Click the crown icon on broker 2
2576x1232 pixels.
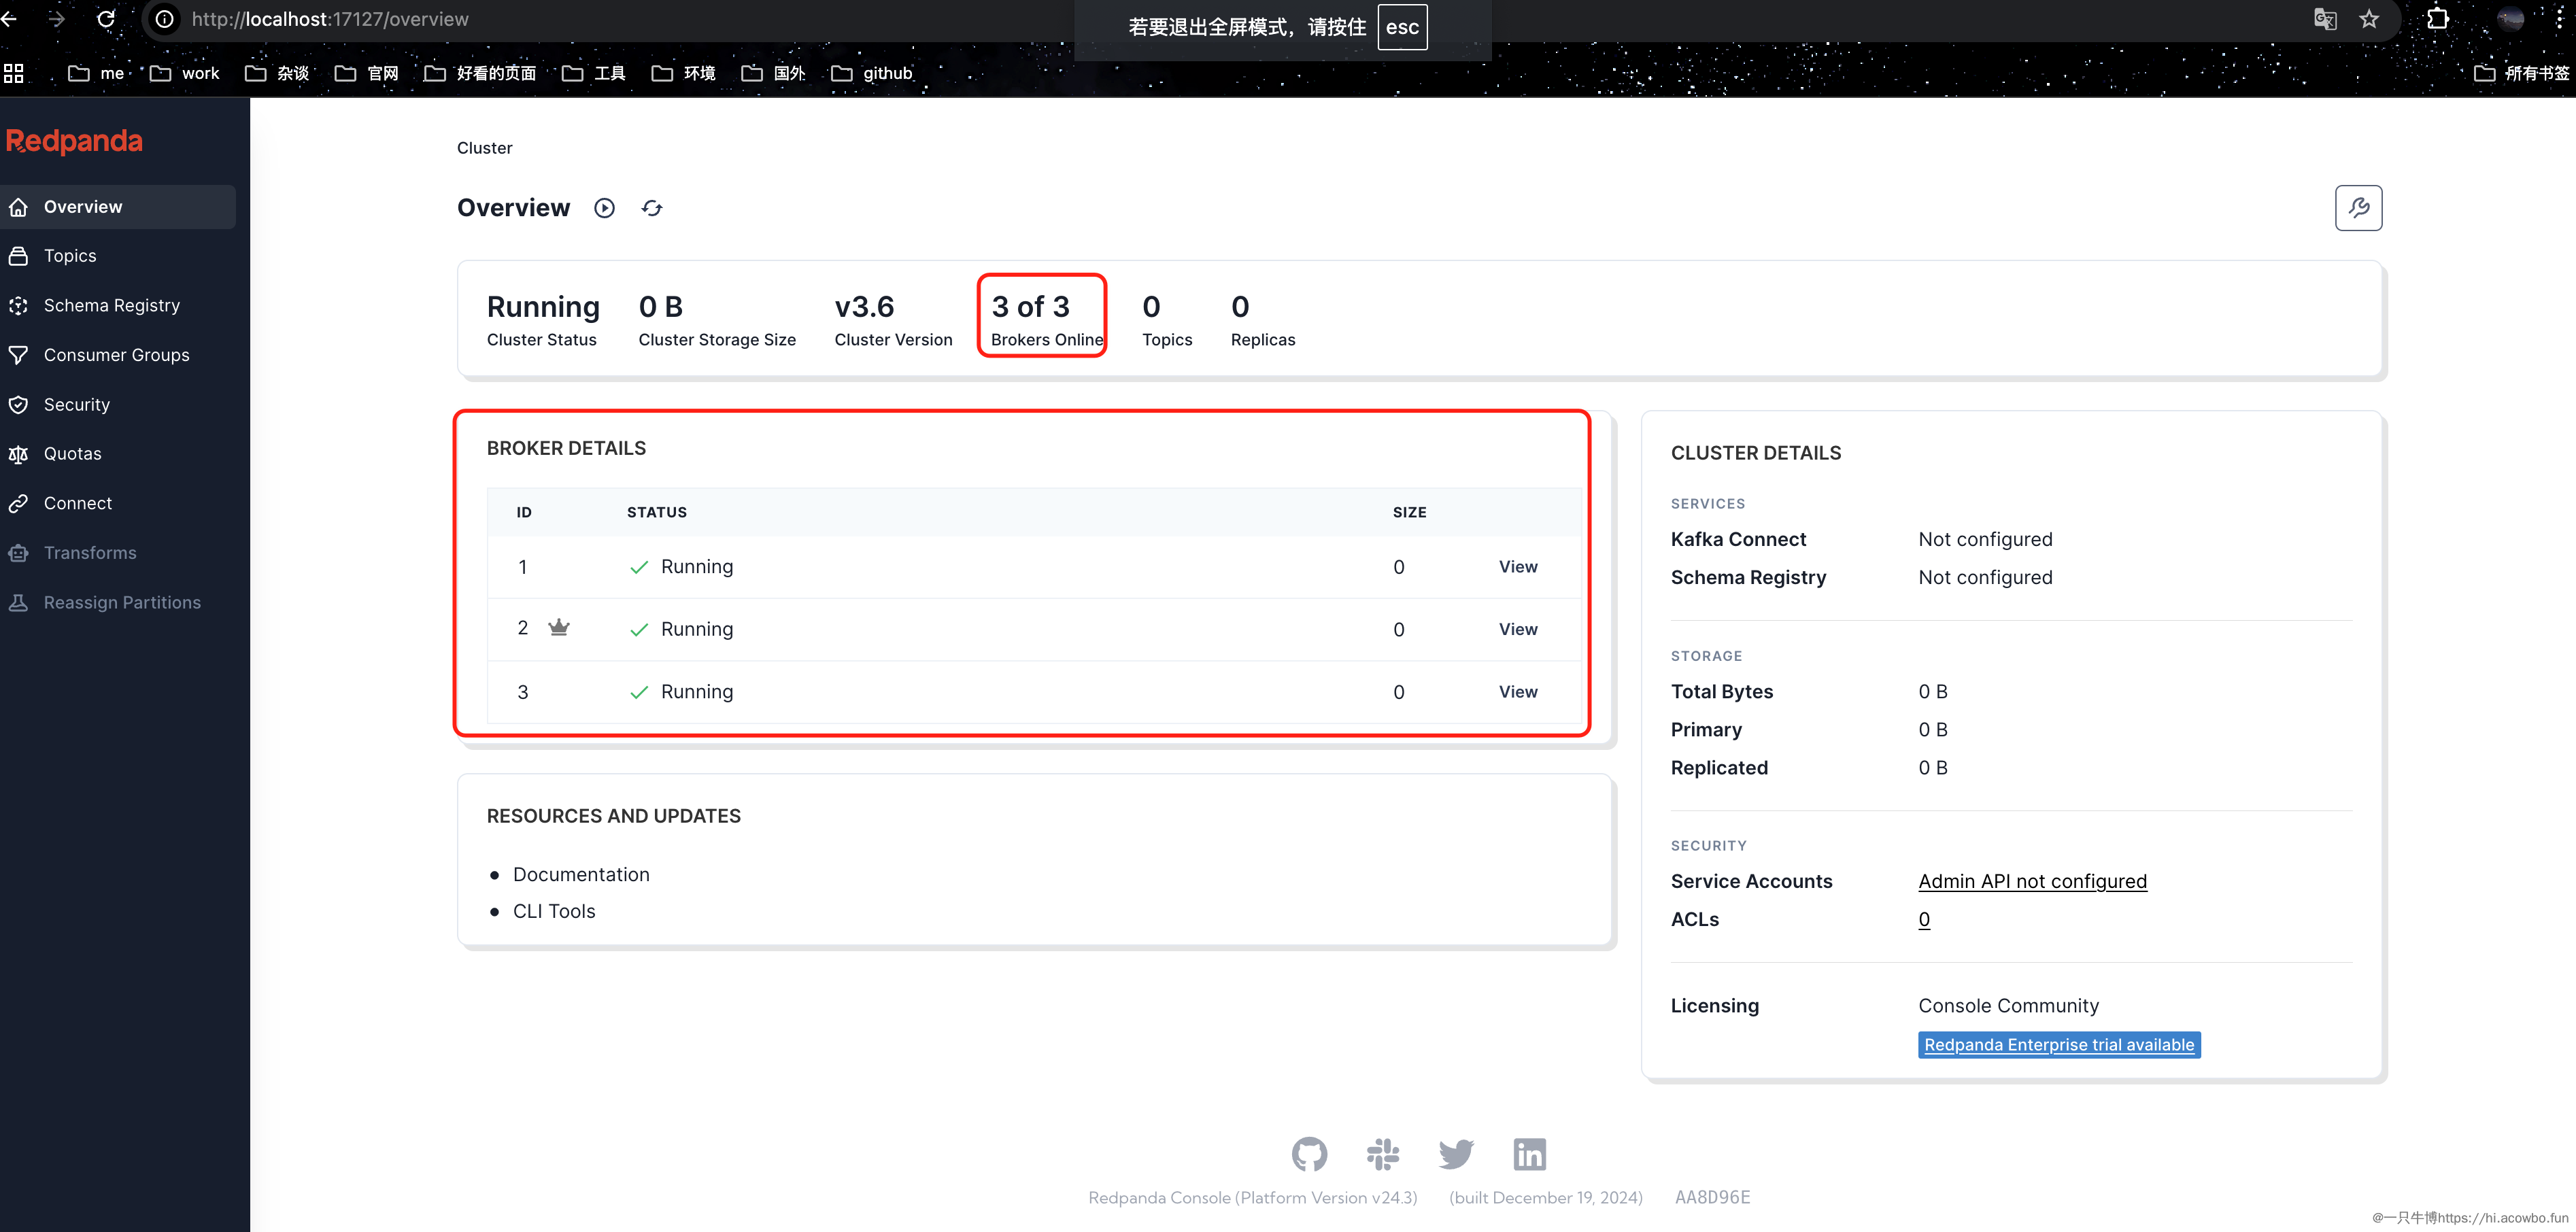coord(559,628)
